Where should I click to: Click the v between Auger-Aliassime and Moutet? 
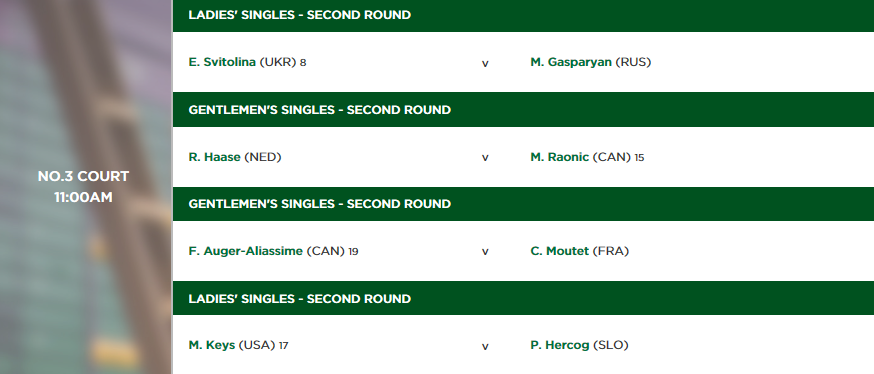coord(485,252)
